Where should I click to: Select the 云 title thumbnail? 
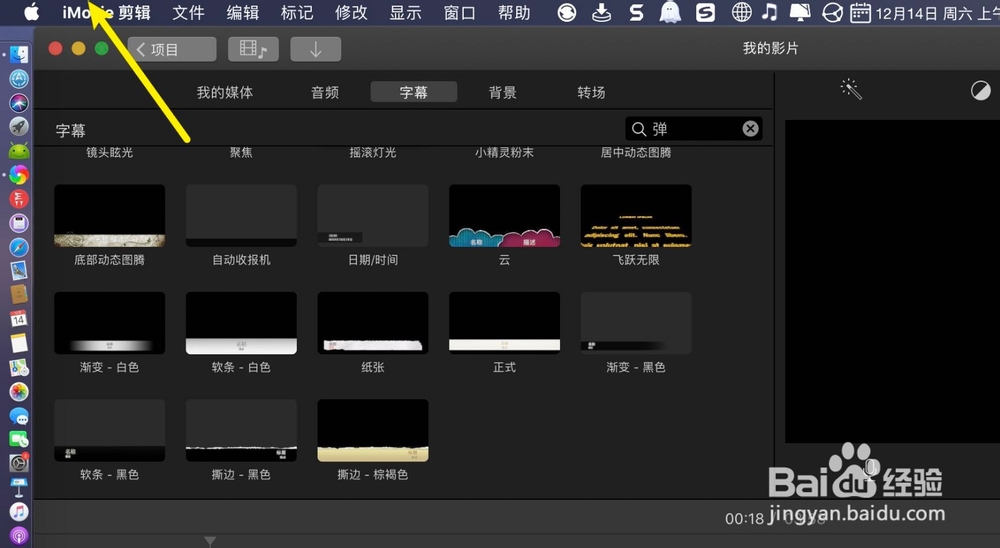[504, 216]
